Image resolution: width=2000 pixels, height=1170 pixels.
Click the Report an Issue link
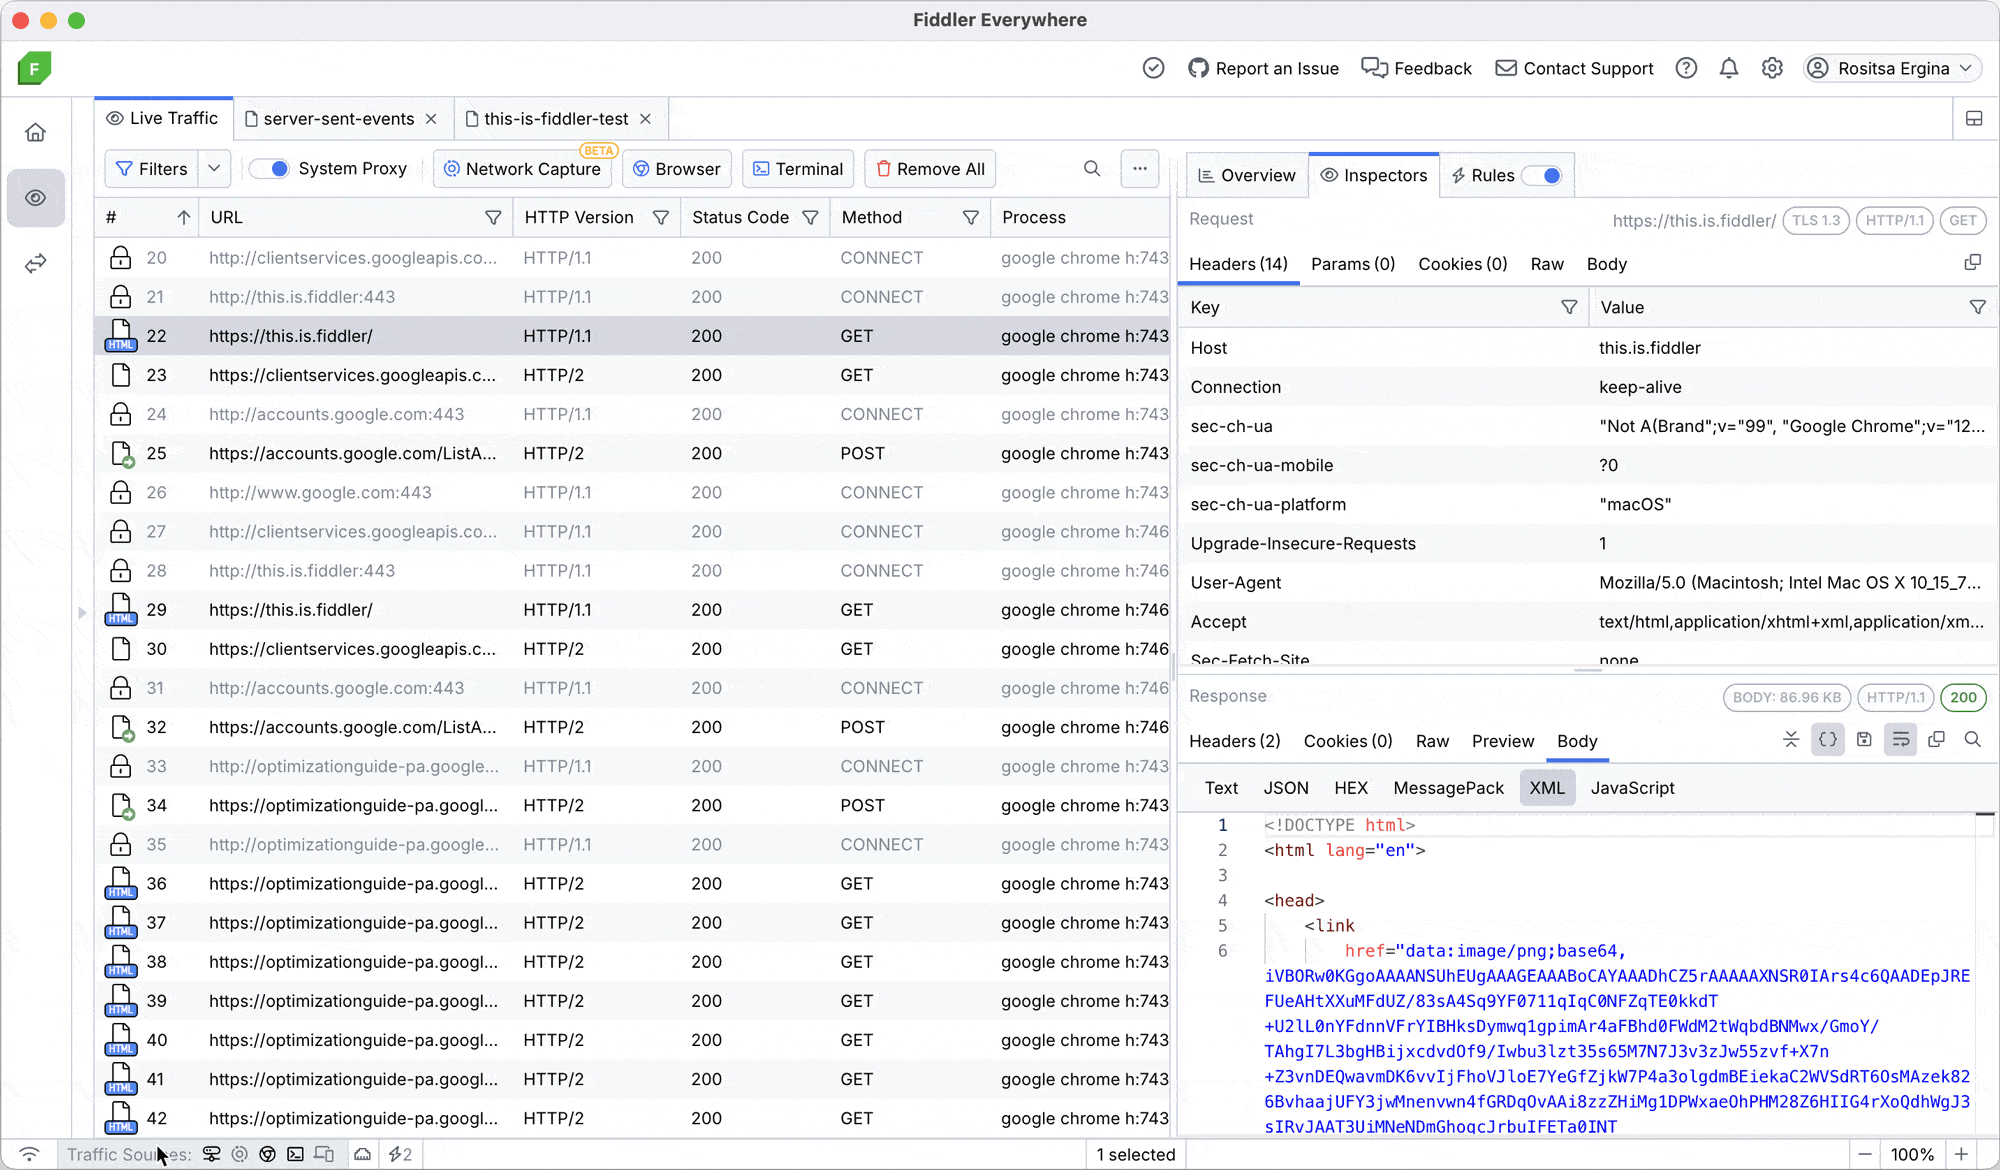click(x=1263, y=68)
